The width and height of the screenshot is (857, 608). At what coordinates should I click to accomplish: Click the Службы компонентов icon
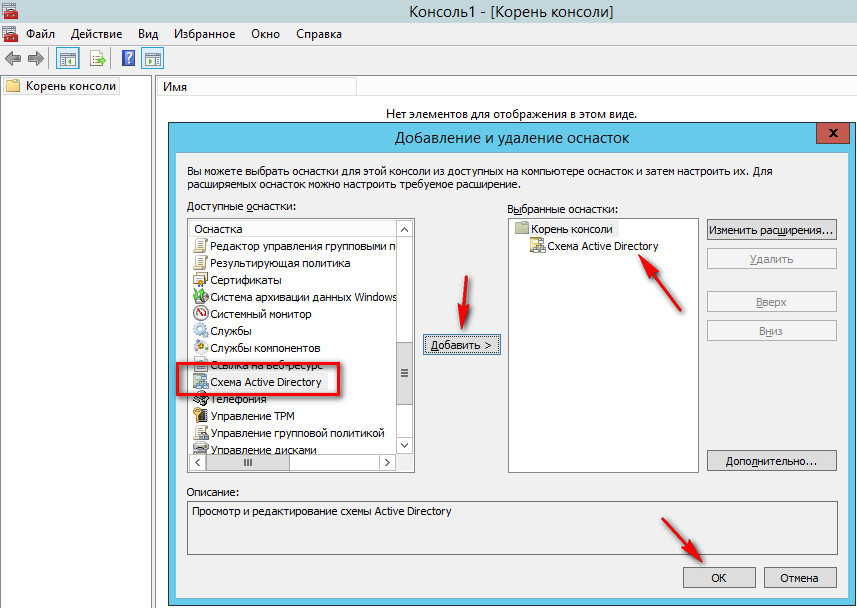tap(201, 348)
